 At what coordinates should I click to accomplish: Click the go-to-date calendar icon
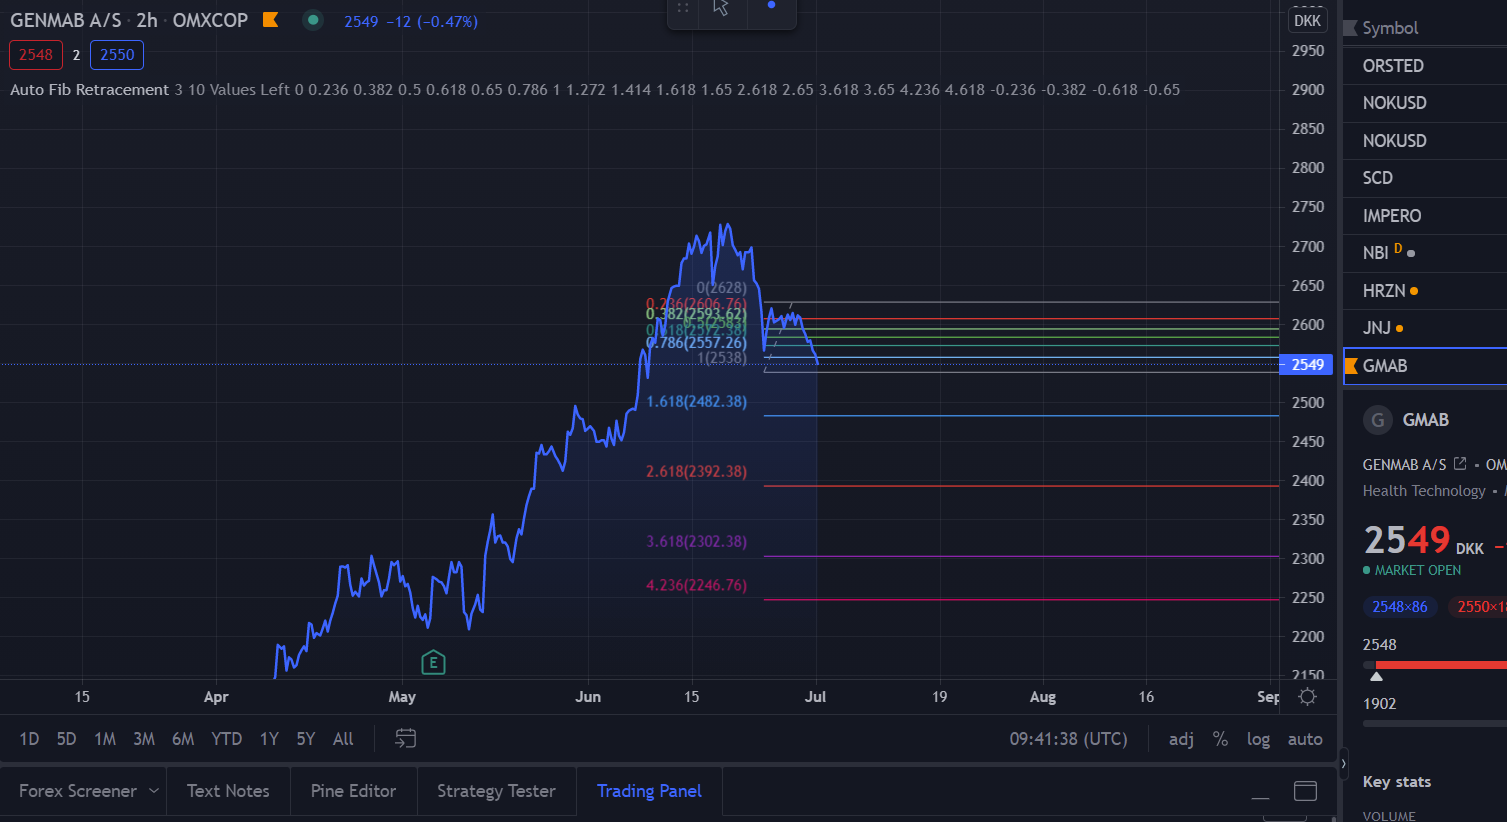[x=405, y=739]
